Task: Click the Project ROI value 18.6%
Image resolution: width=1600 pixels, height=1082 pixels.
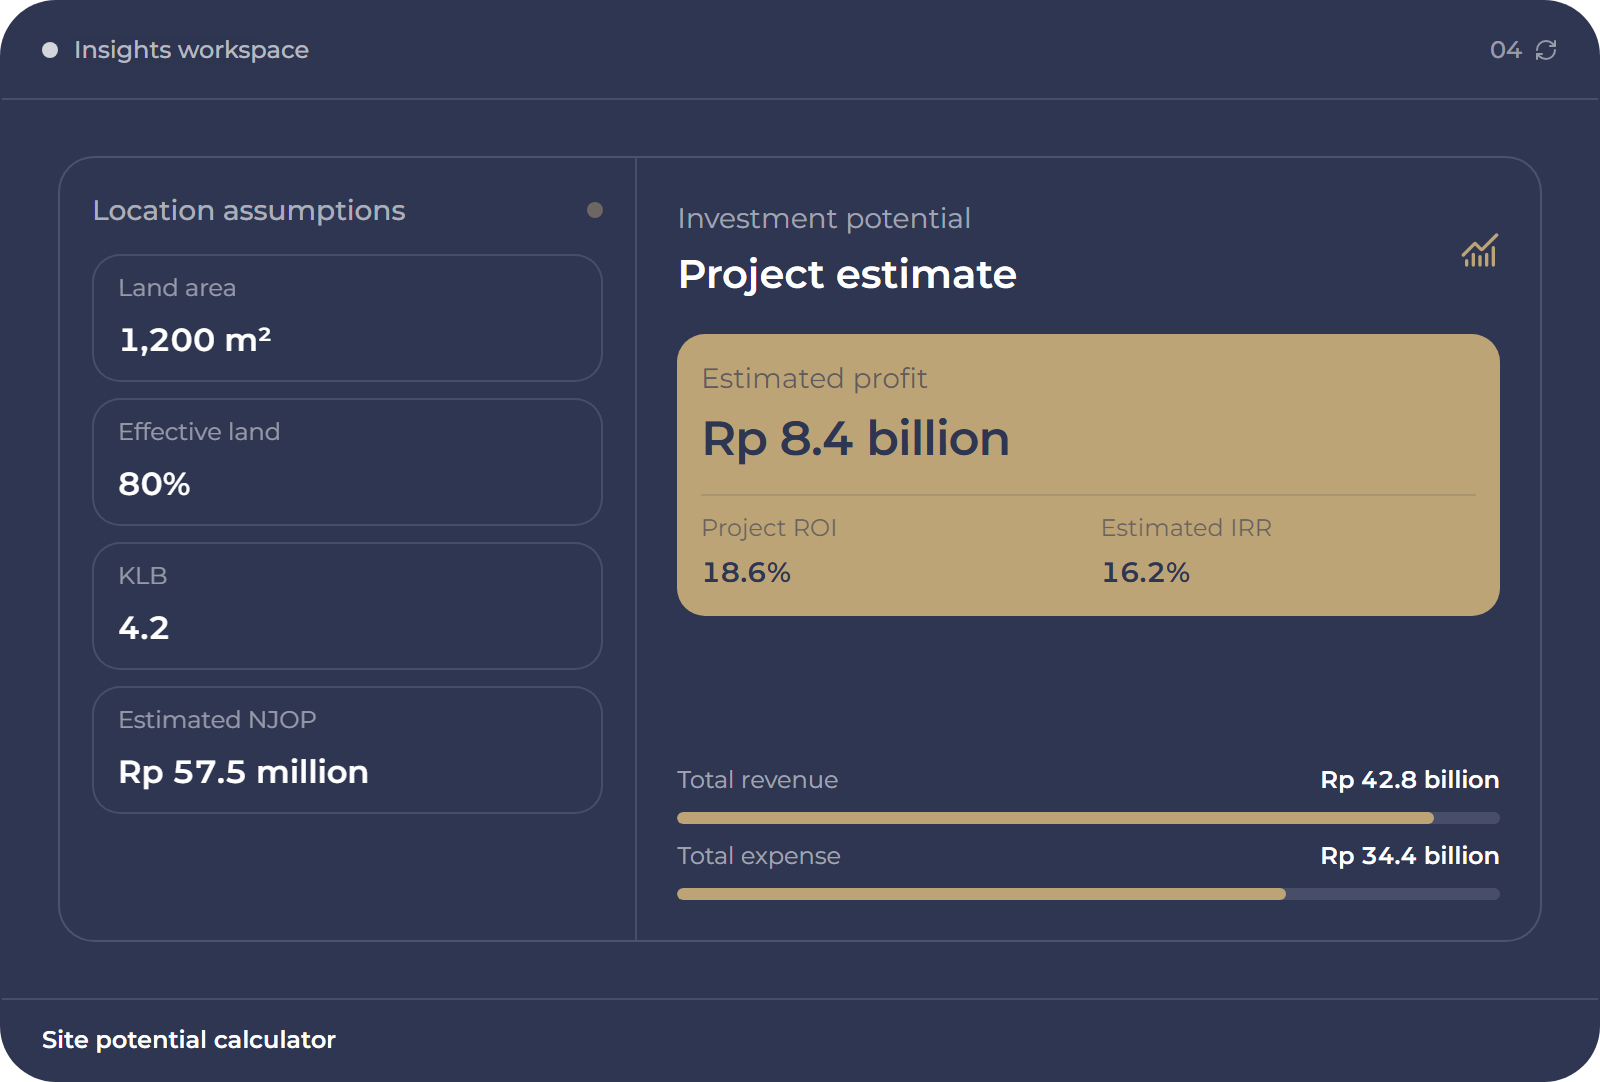Action: point(746,572)
